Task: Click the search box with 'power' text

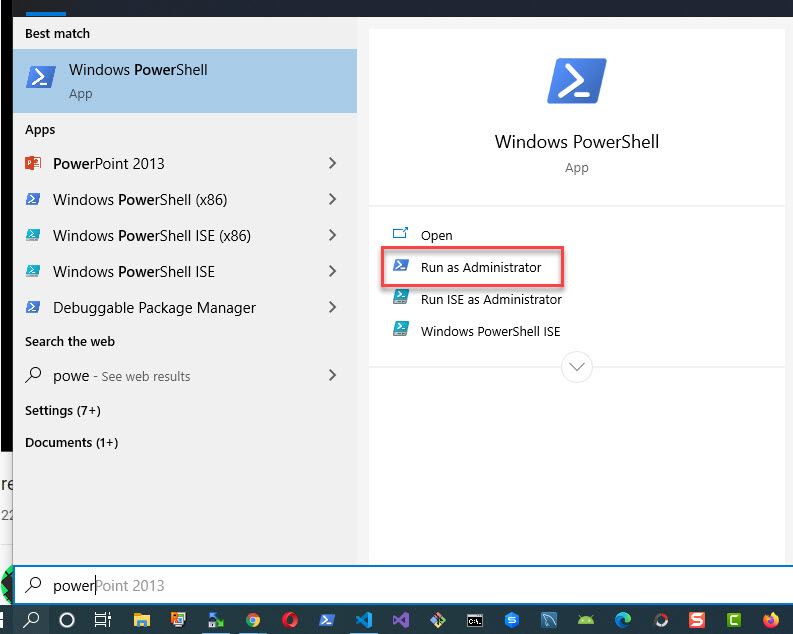Action: tap(403, 585)
